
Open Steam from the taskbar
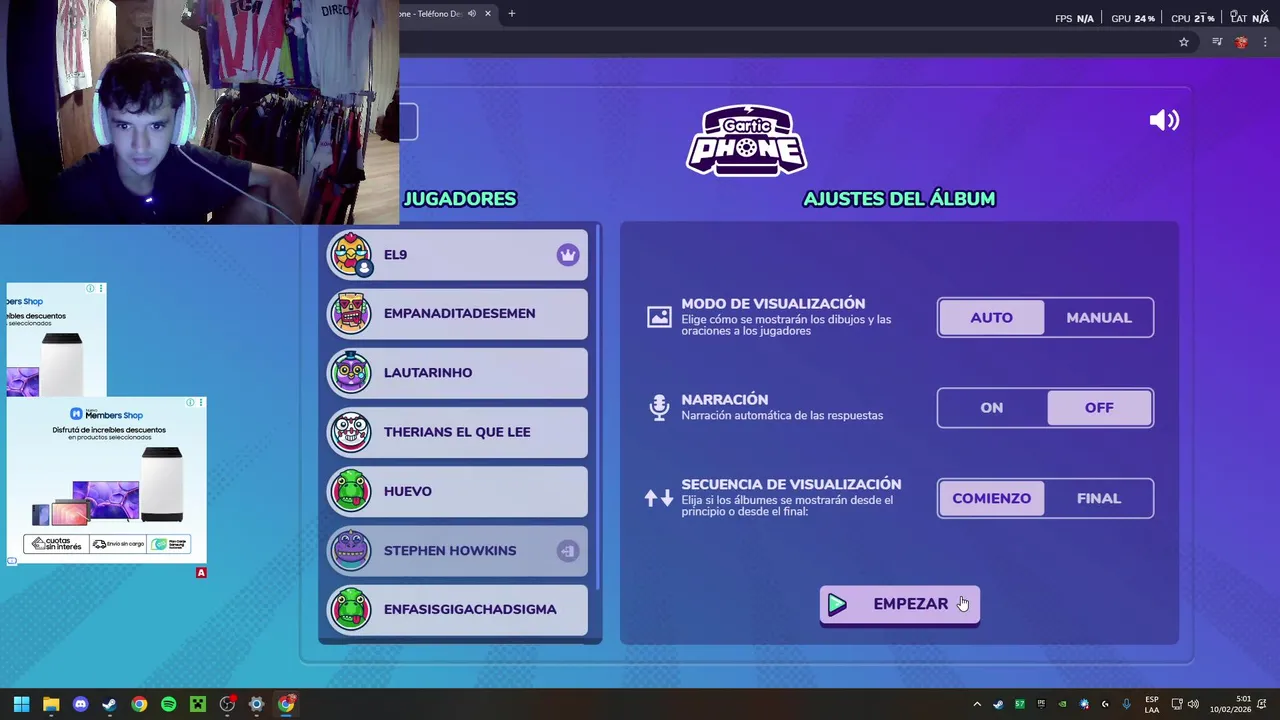click(110, 704)
